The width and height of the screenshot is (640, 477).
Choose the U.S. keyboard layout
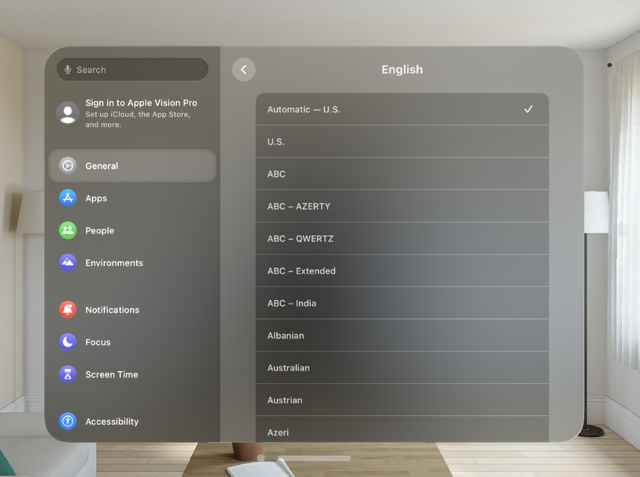point(401,142)
